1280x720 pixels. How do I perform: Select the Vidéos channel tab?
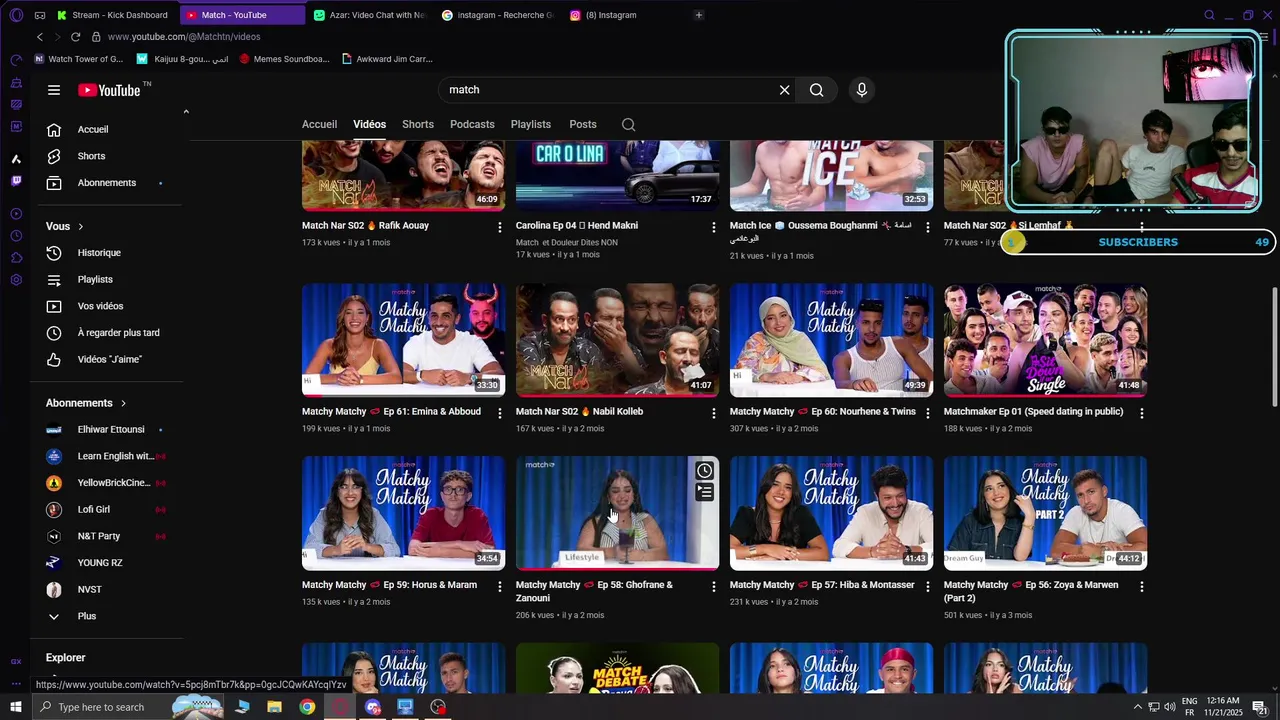tap(369, 124)
